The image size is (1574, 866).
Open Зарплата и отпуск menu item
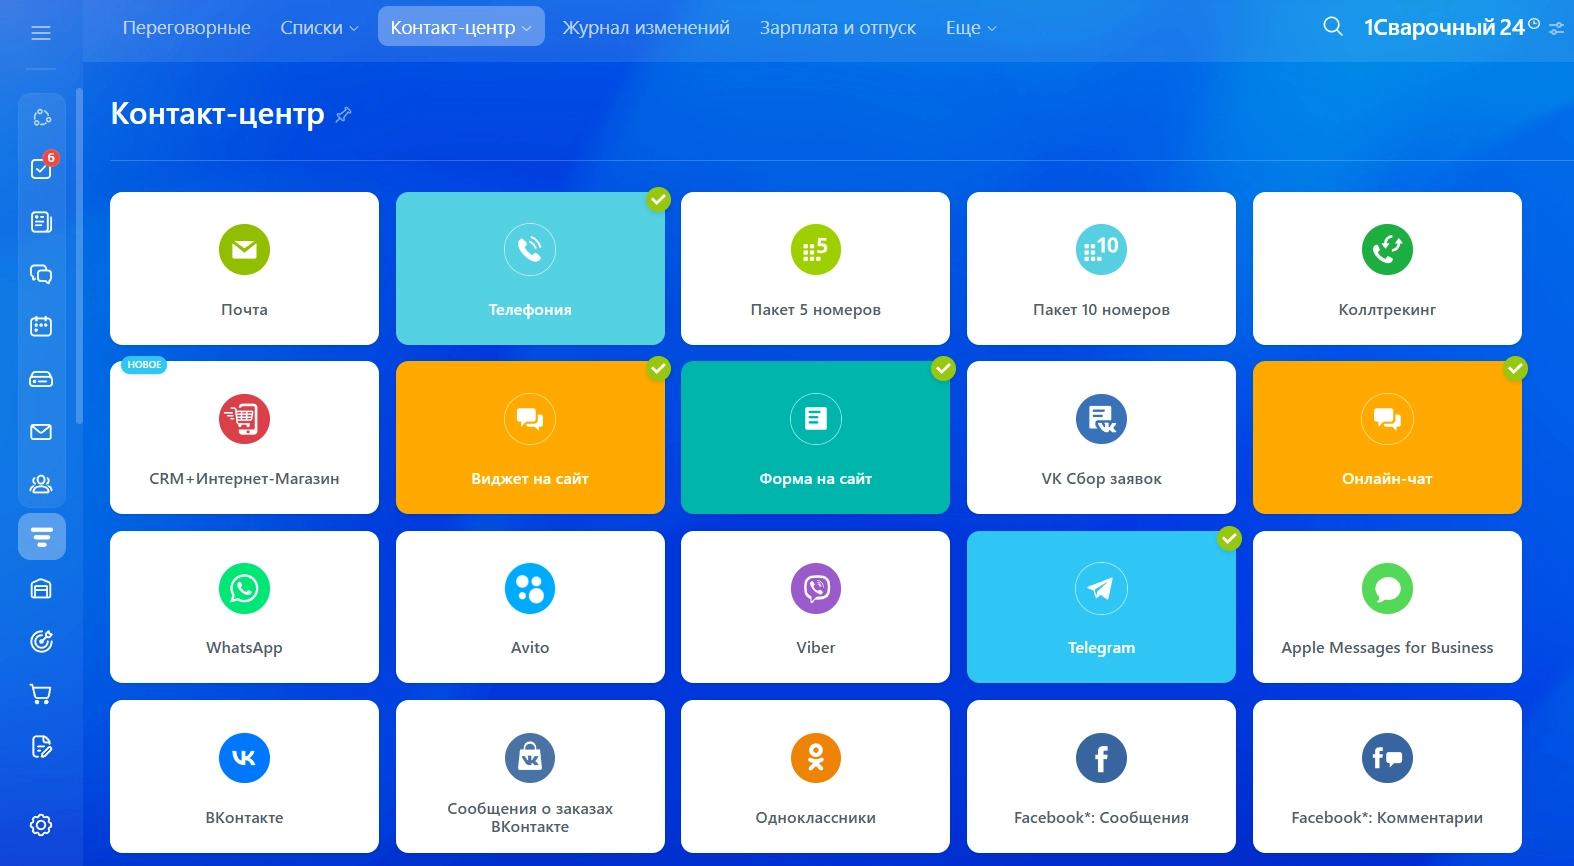[x=838, y=28]
